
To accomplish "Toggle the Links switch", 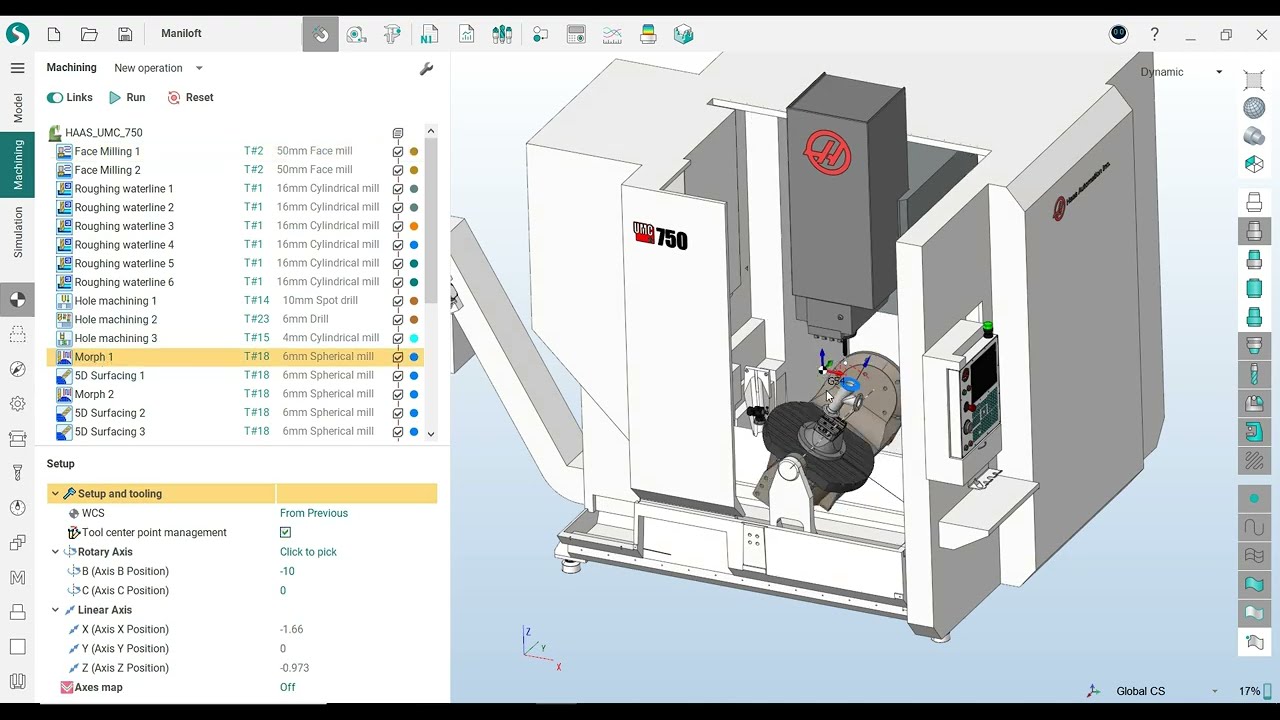I will tap(55, 98).
